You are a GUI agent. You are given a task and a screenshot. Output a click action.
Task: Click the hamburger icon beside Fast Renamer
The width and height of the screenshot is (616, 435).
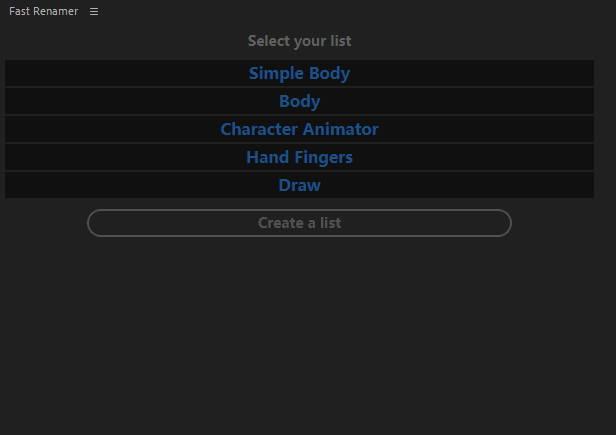pos(94,12)
